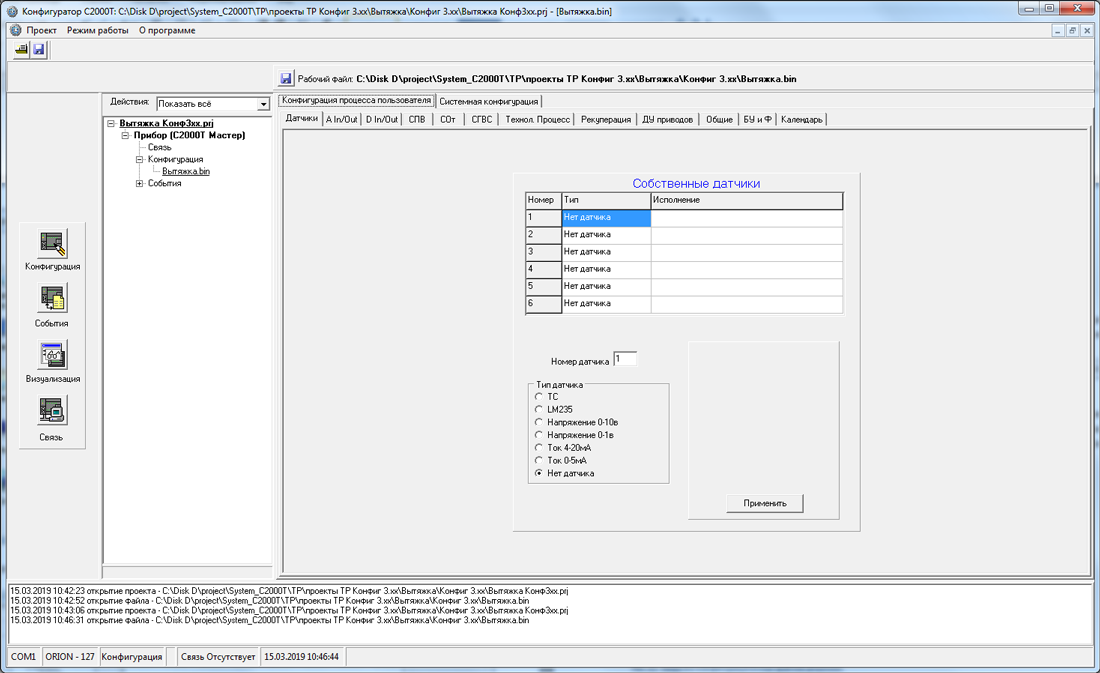Click the application icon in the menu bar
The width and height of the screenshot is (1100, 673).
pyautogui.click(x=15, y=30)
